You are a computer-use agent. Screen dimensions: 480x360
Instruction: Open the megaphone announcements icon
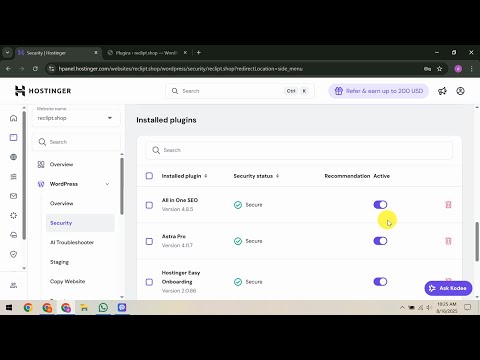tap(442, 91)
